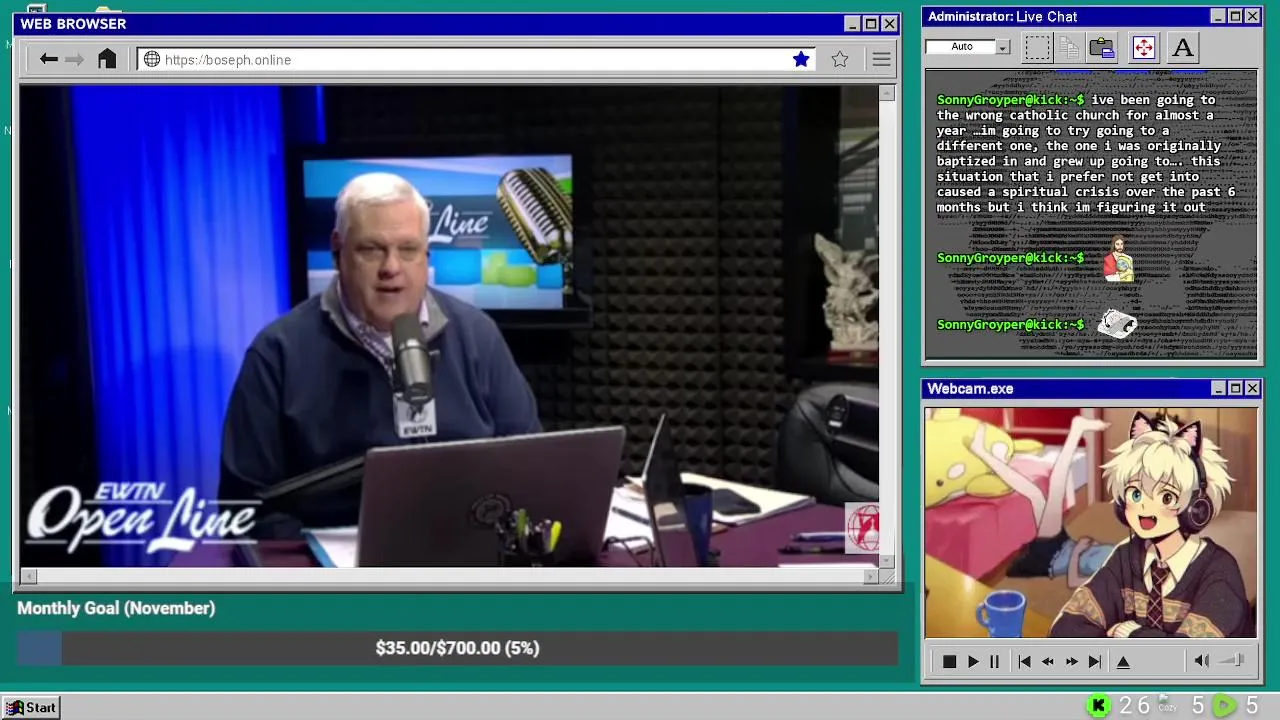
Task: Go back using the browser back arrow
Action: point(48,59)
